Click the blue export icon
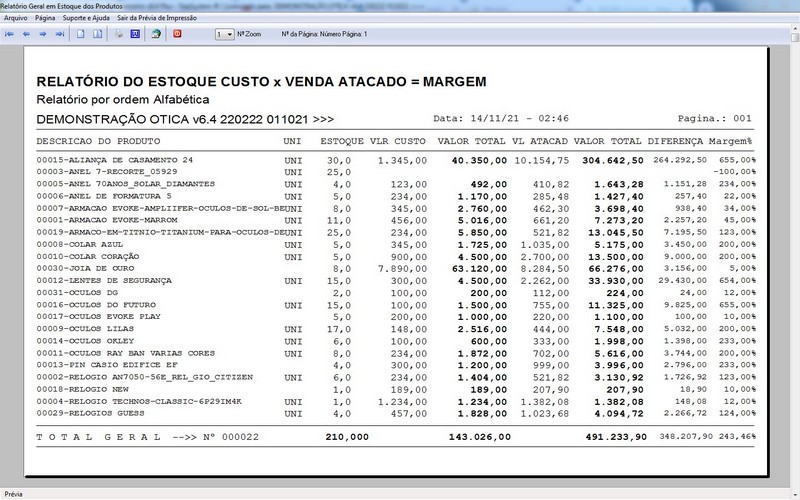 coord(135,34)
